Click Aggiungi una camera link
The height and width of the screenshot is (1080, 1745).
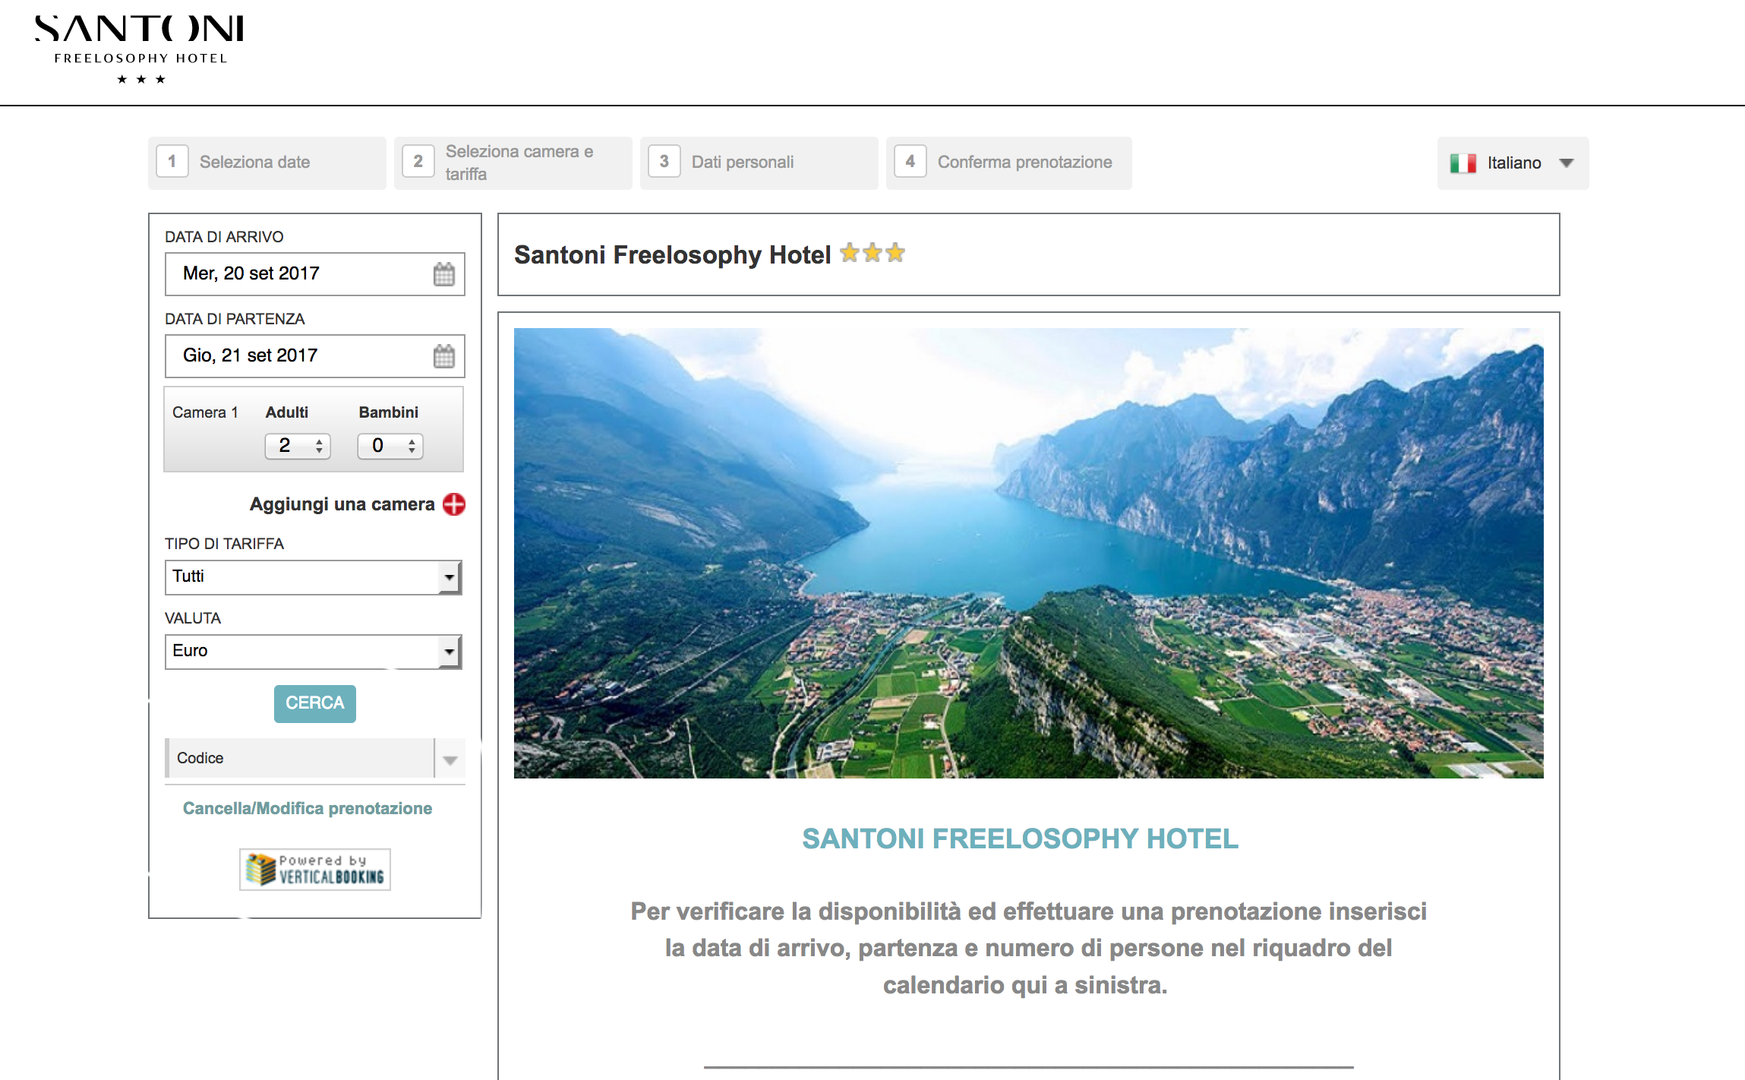[342, 504]
